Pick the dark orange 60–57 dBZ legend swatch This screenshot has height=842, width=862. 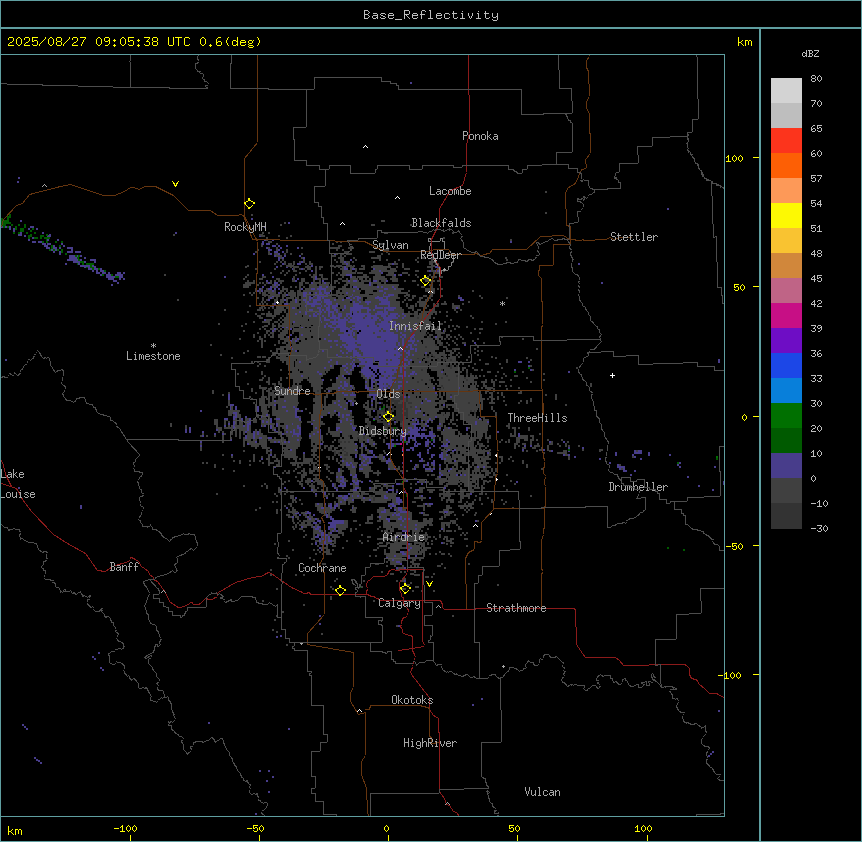coord(786,165)
